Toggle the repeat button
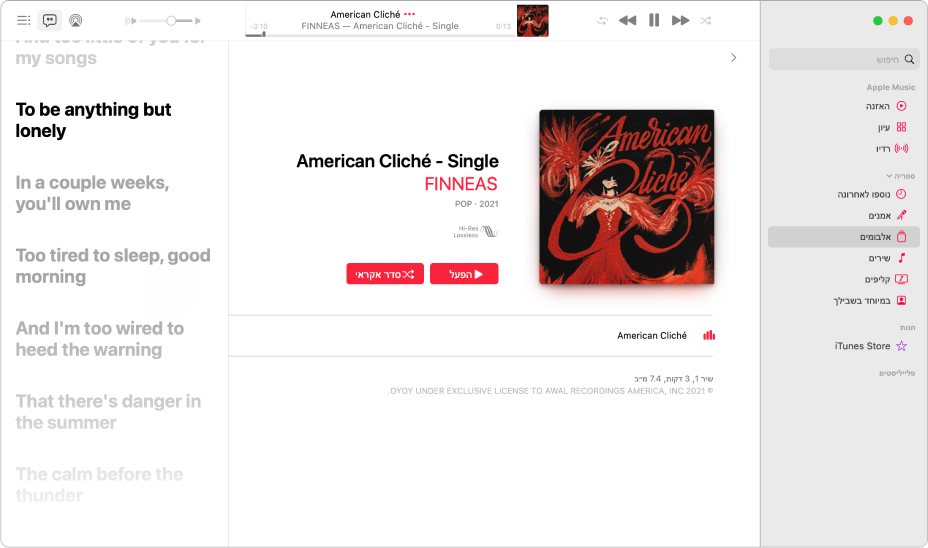This screenshot has width=928, height=548. (x=602, y=21)
